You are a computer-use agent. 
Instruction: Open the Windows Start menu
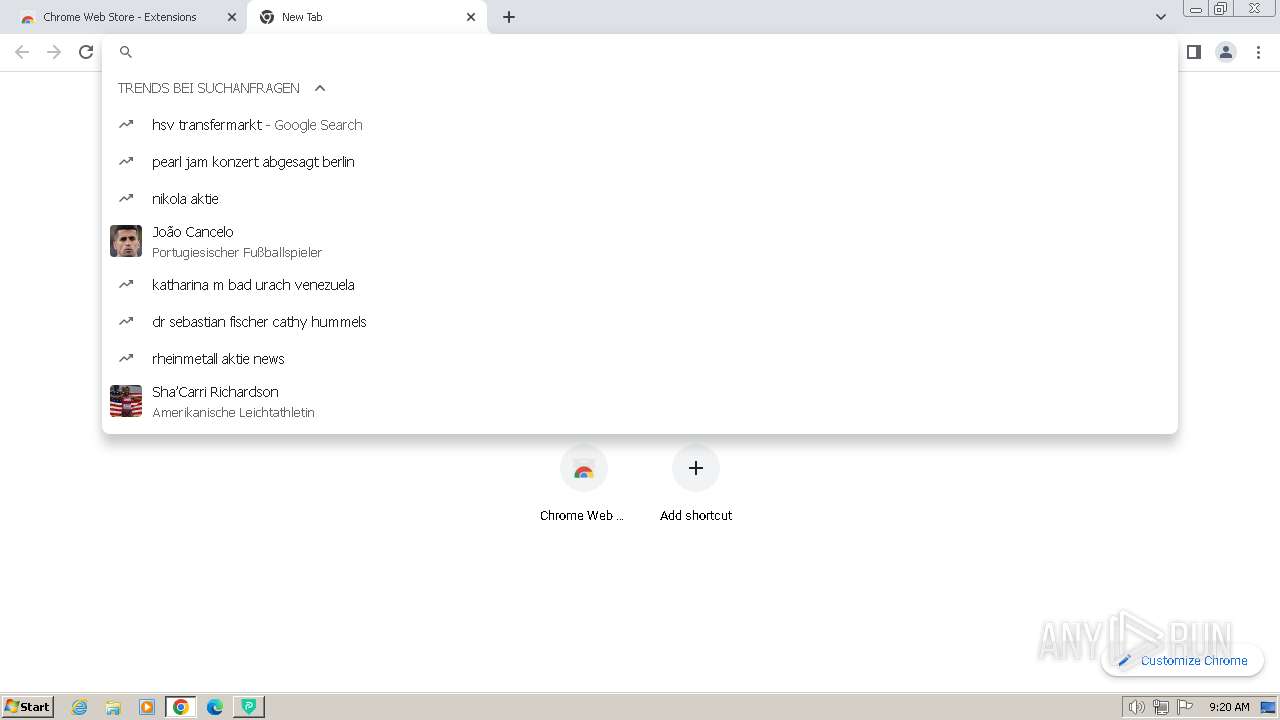tap(28, 706)
